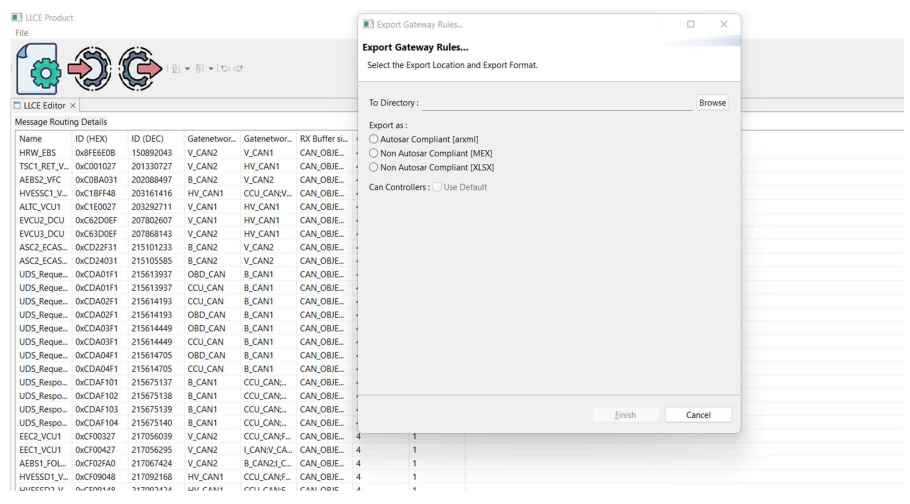Viewport: 910px width, 504px height.
Task: Click Browse to choose export directory
Action: coord(712,103)
